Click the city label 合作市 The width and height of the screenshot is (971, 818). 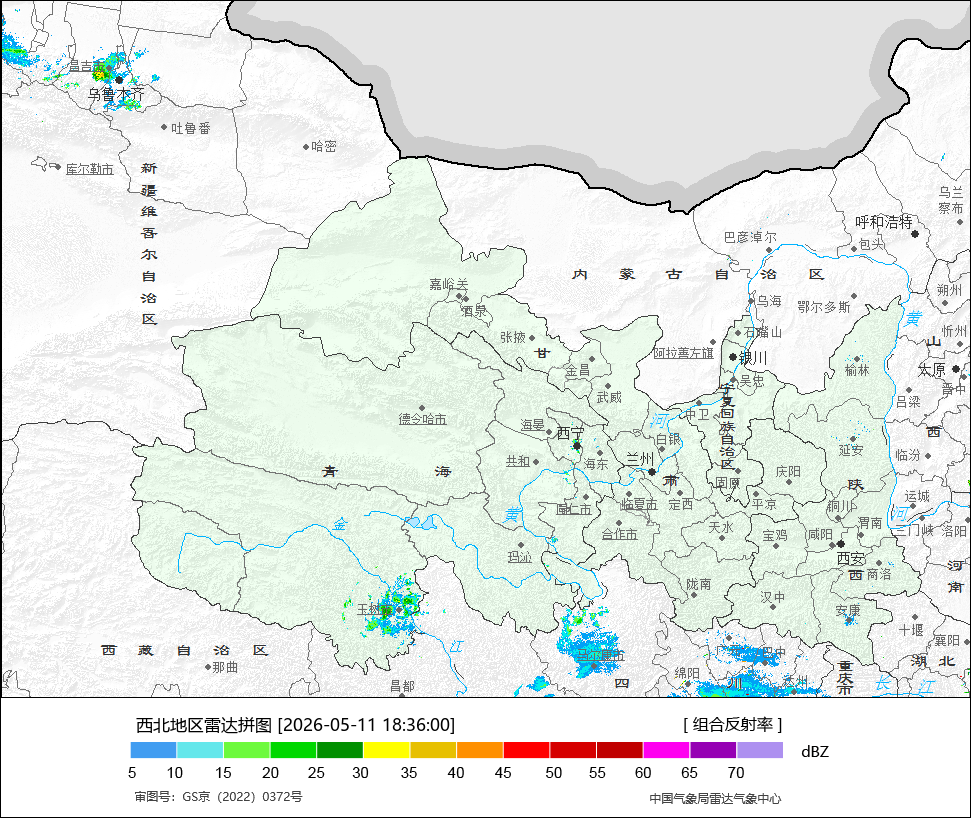click(620, 534)
